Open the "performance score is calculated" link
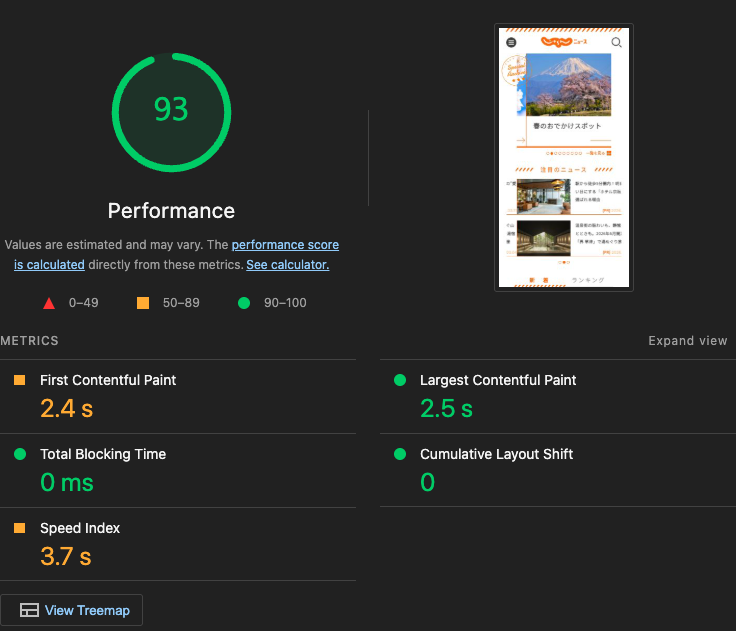This screenshot has width=736, height=631. [x=285, y=245]
